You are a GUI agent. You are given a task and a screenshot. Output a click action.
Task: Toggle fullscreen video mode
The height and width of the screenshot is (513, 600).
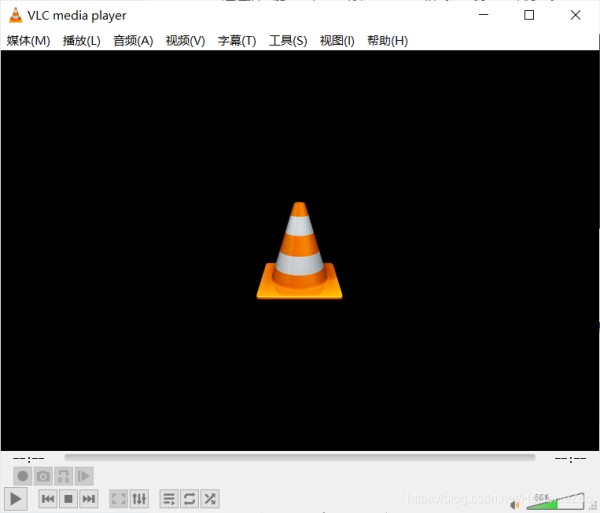coord(119,499)
